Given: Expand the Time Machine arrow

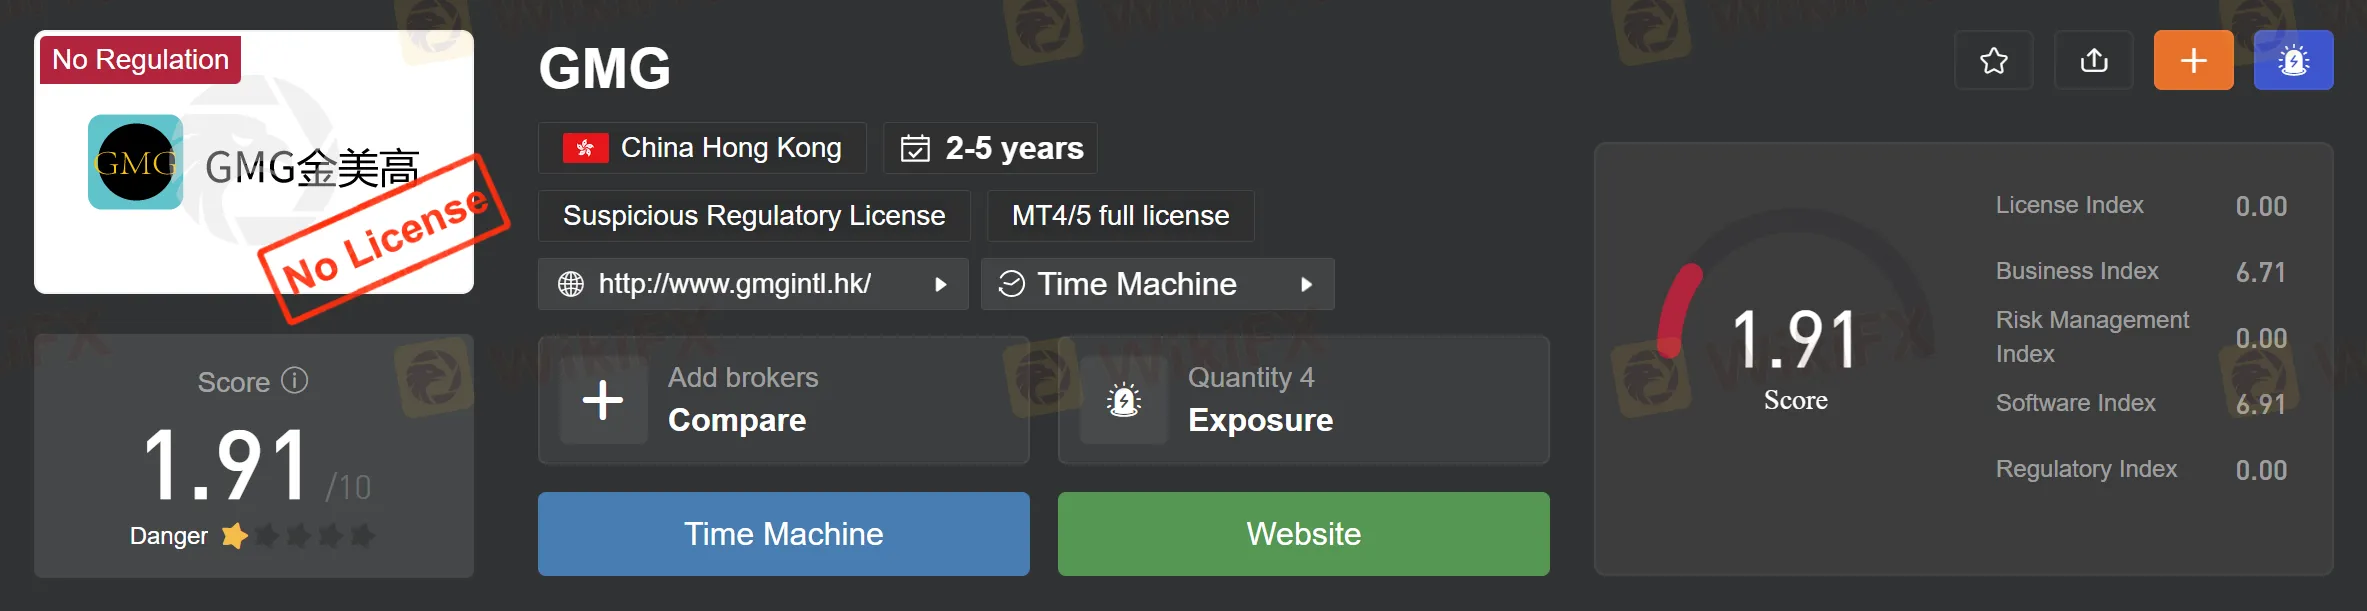Looking at the screenshot, I should click(1306, 284).
